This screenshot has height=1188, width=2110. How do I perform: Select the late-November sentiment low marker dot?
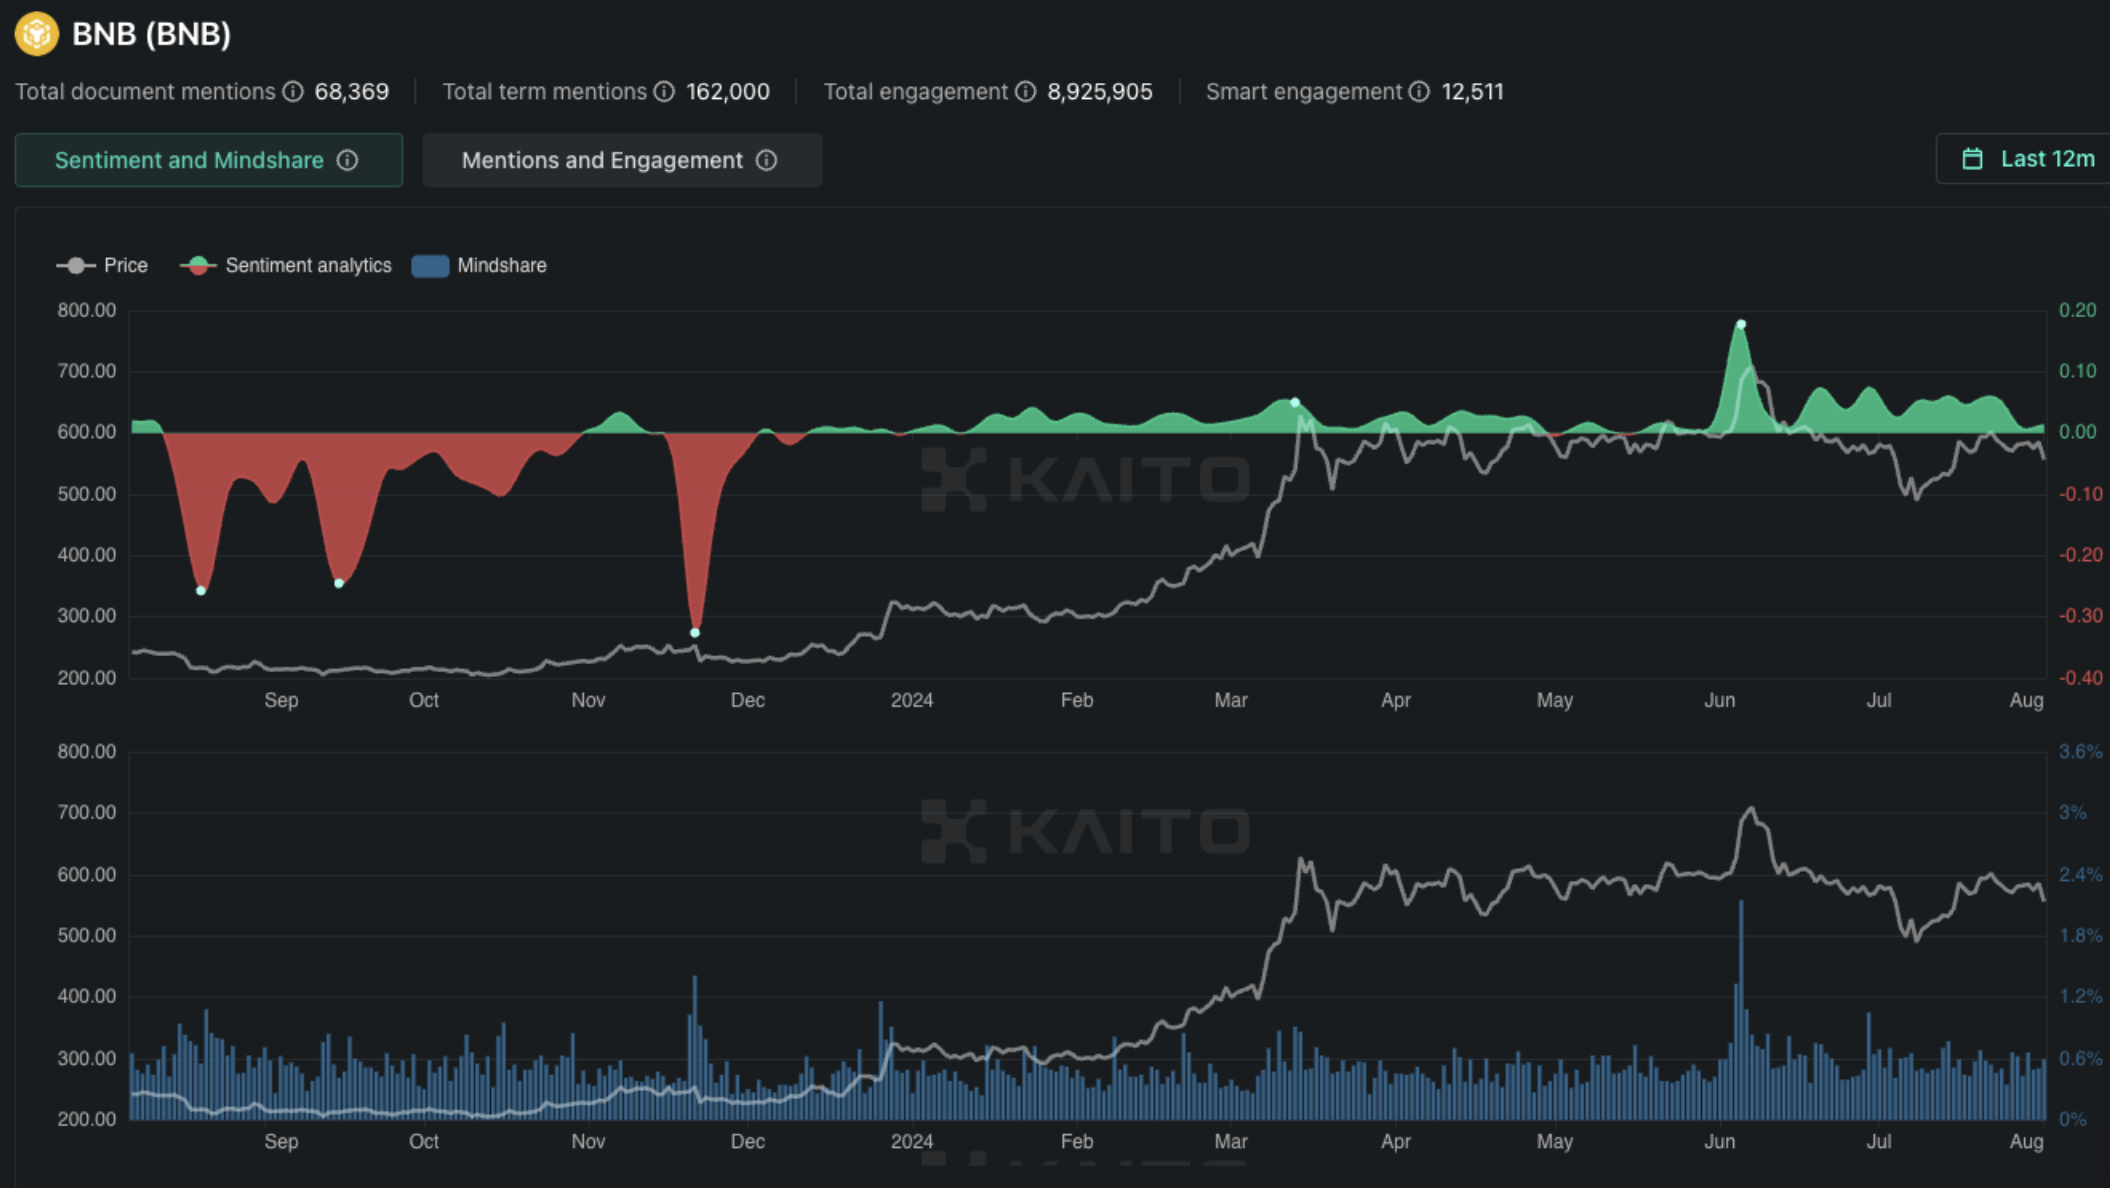point(695,633)
